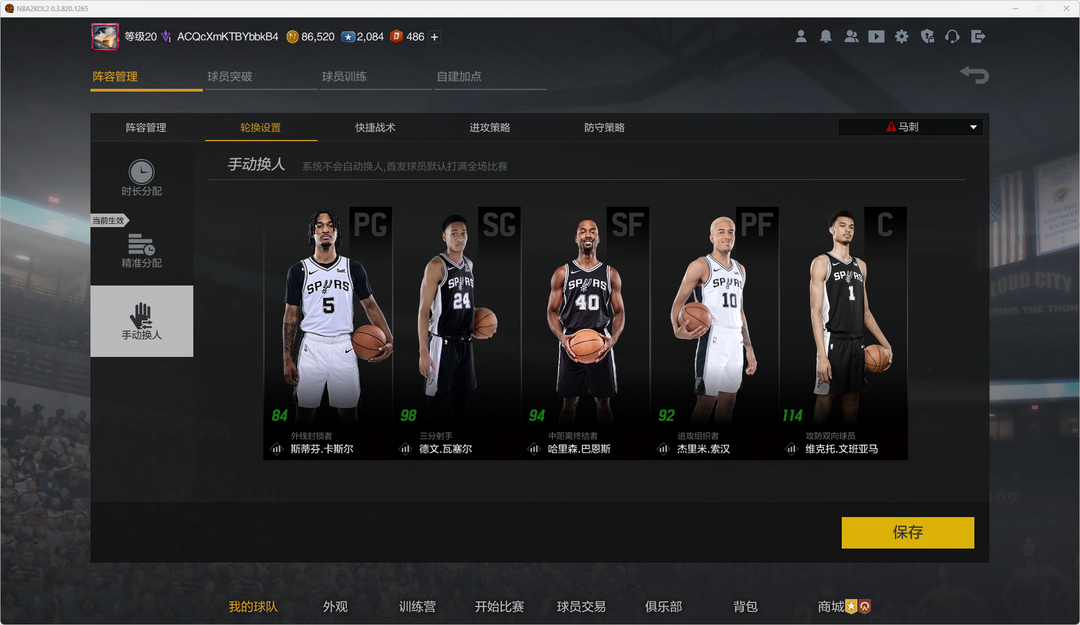Open the video replay icon
The image size is (1080, 625).
(x=876, y=37)
